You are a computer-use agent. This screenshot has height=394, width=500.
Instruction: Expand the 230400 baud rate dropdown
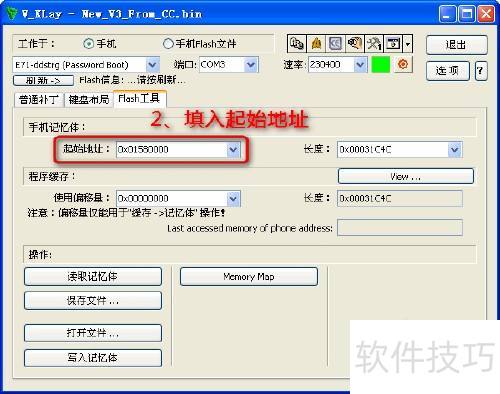point(360,65)
